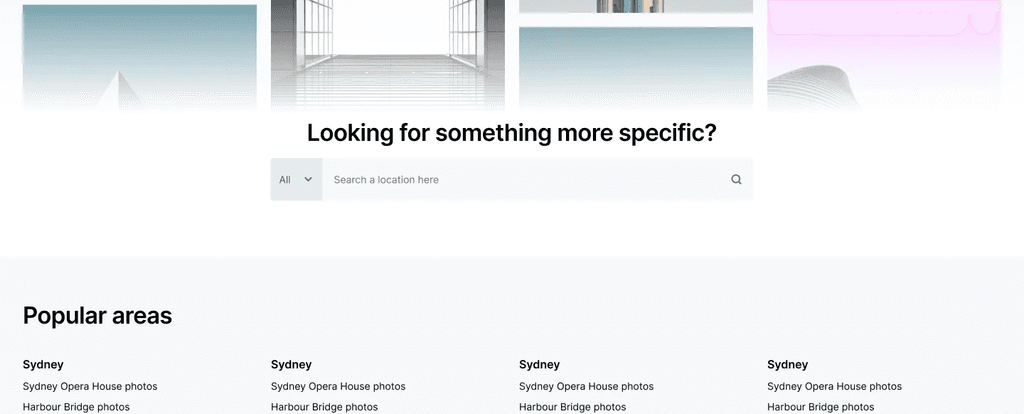Open the cropped colorful building photo at top

click(636, 7)
